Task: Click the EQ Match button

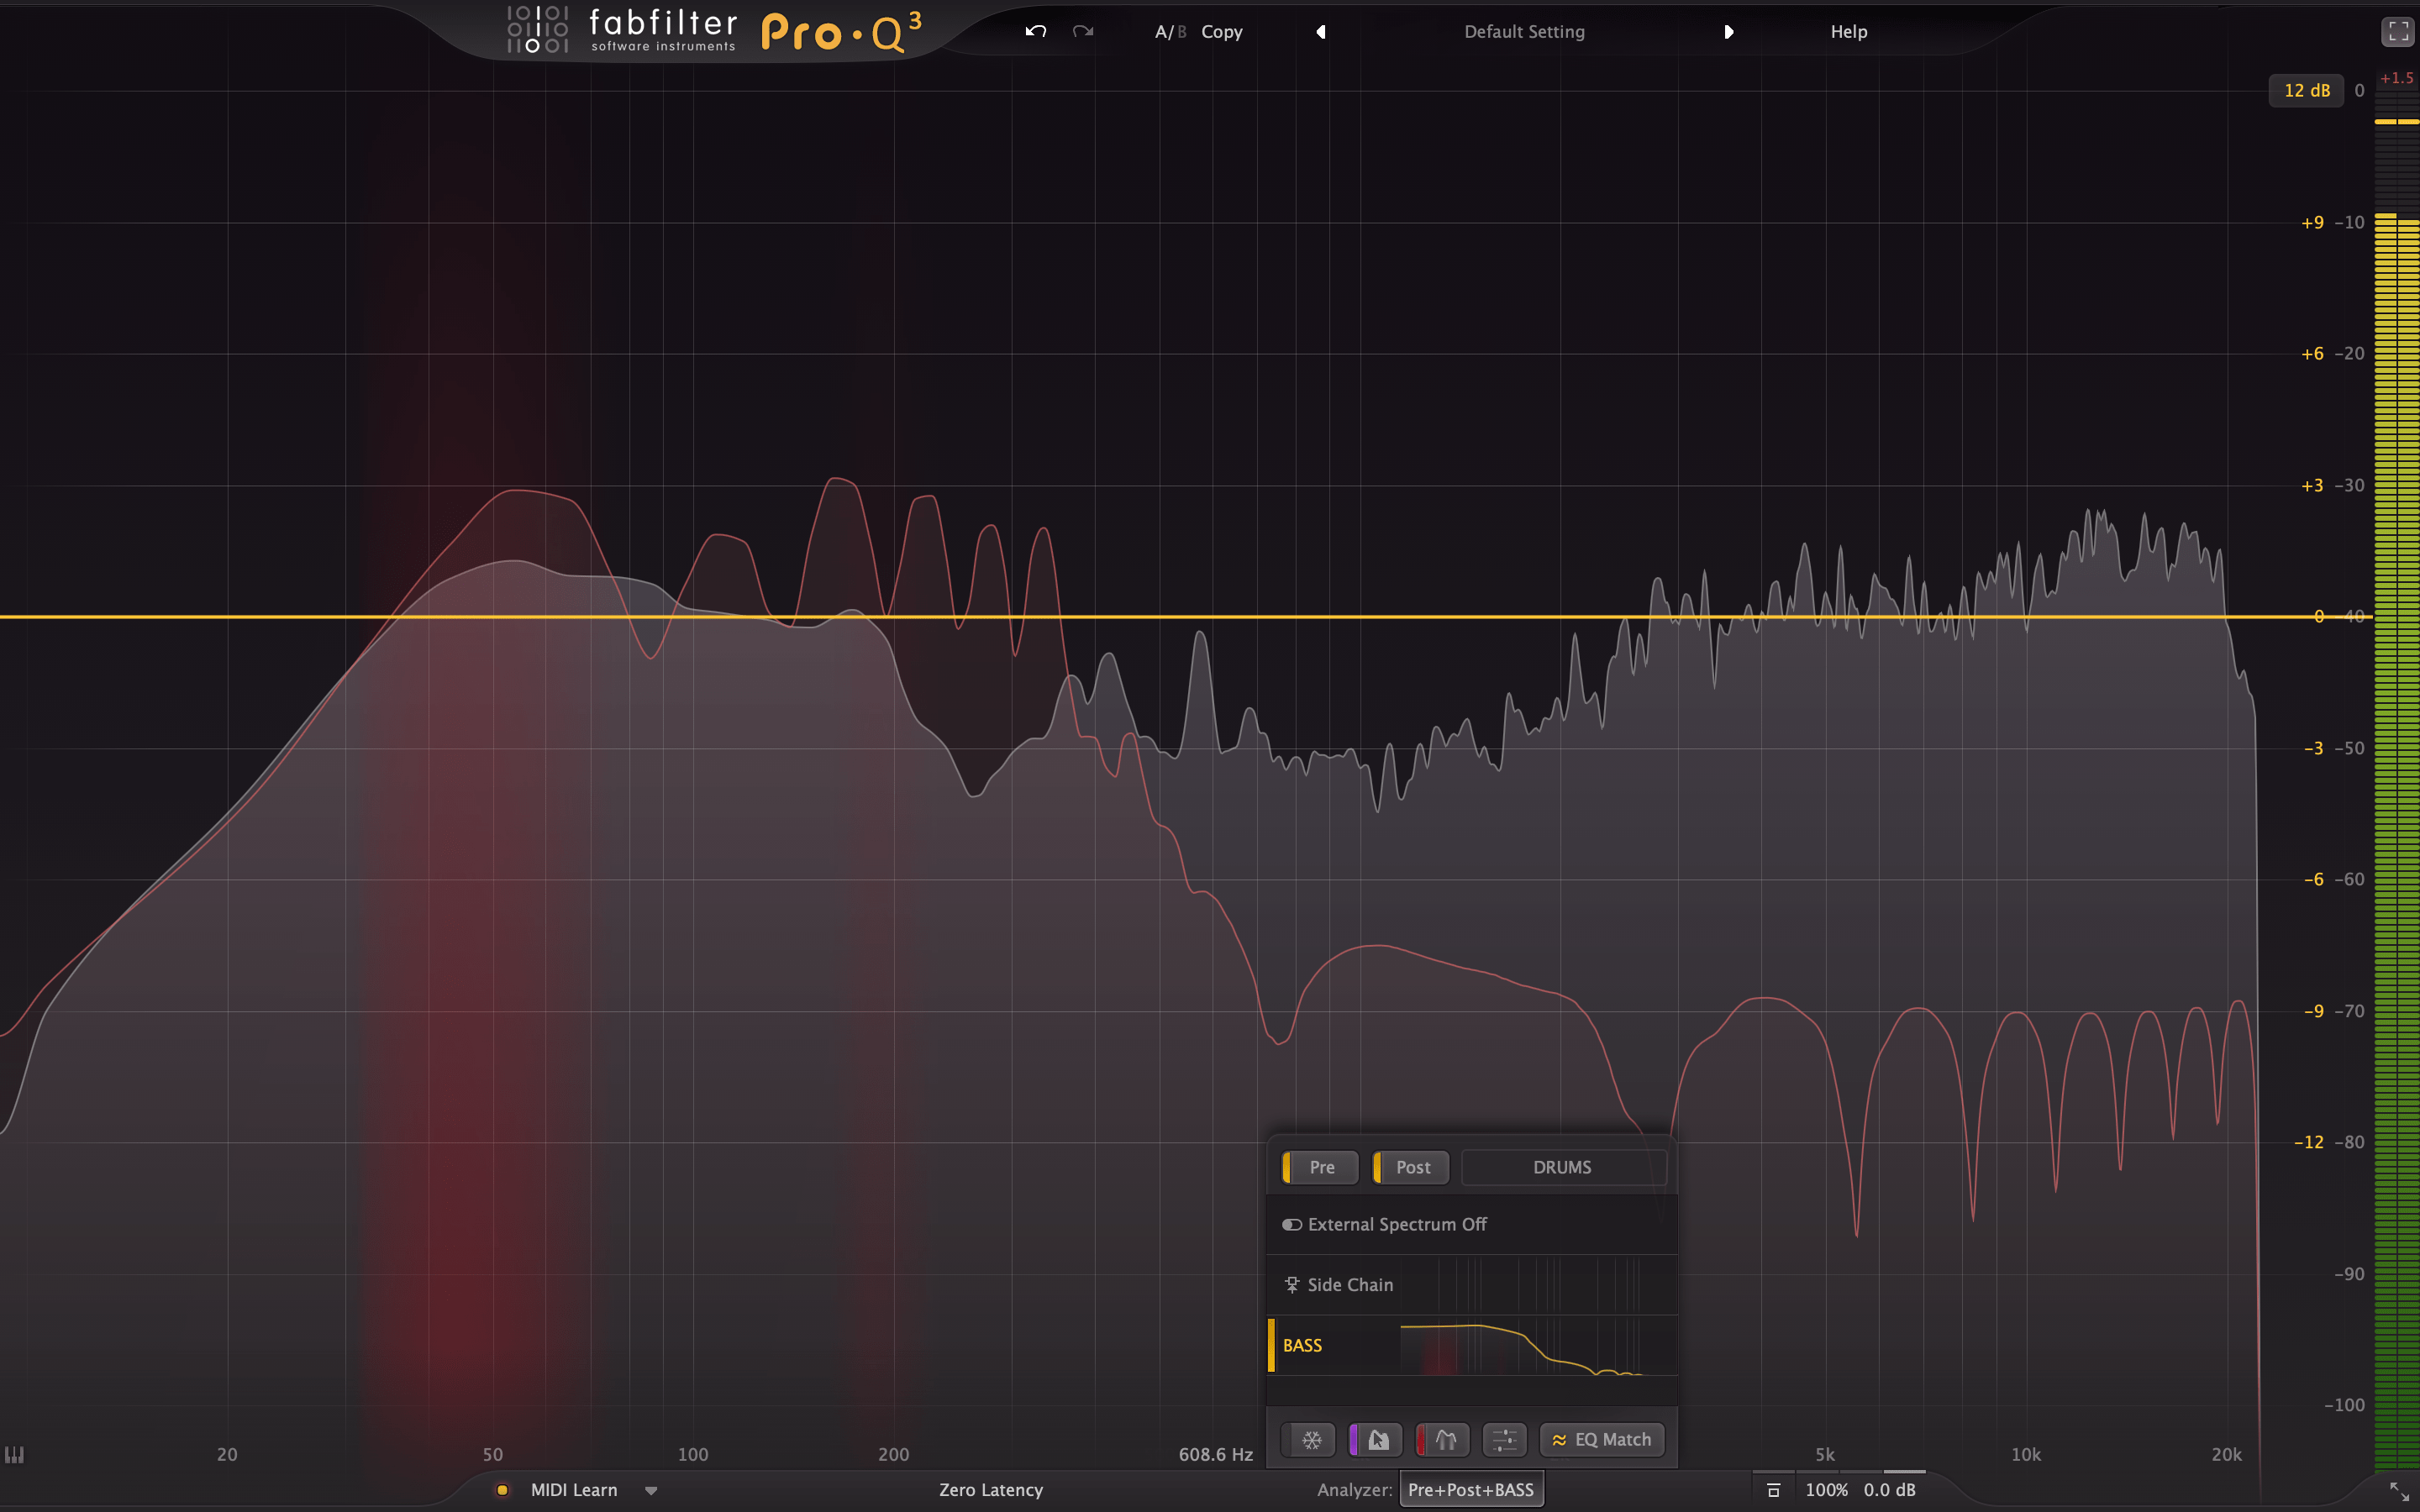Action: tap(1601, 1440)
